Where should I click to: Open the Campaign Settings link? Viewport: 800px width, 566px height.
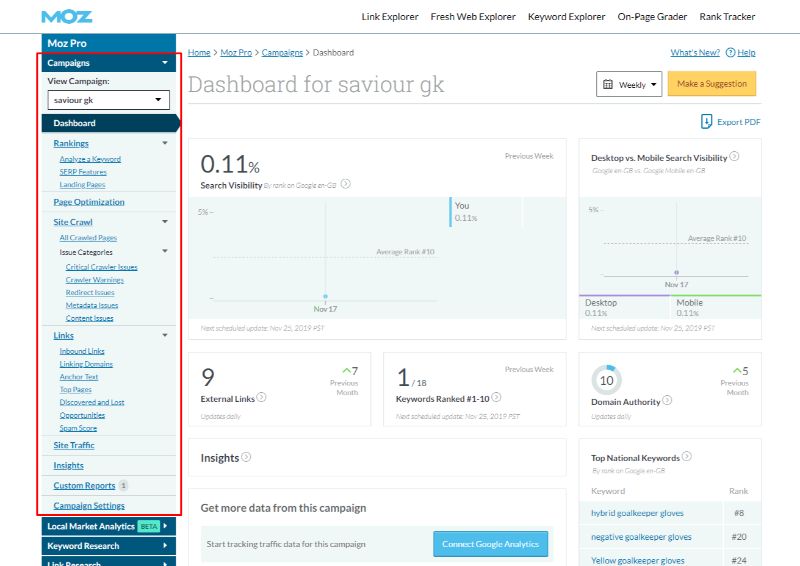(89, 506)
